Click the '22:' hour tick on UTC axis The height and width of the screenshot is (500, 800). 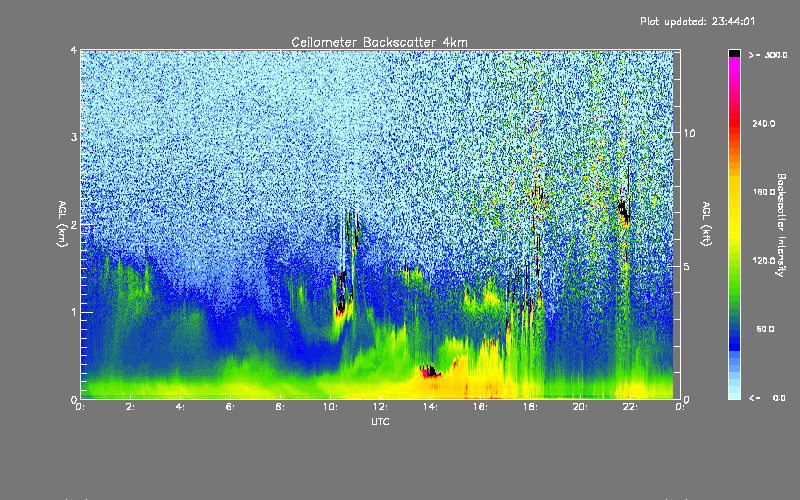(x=631, y=407)
